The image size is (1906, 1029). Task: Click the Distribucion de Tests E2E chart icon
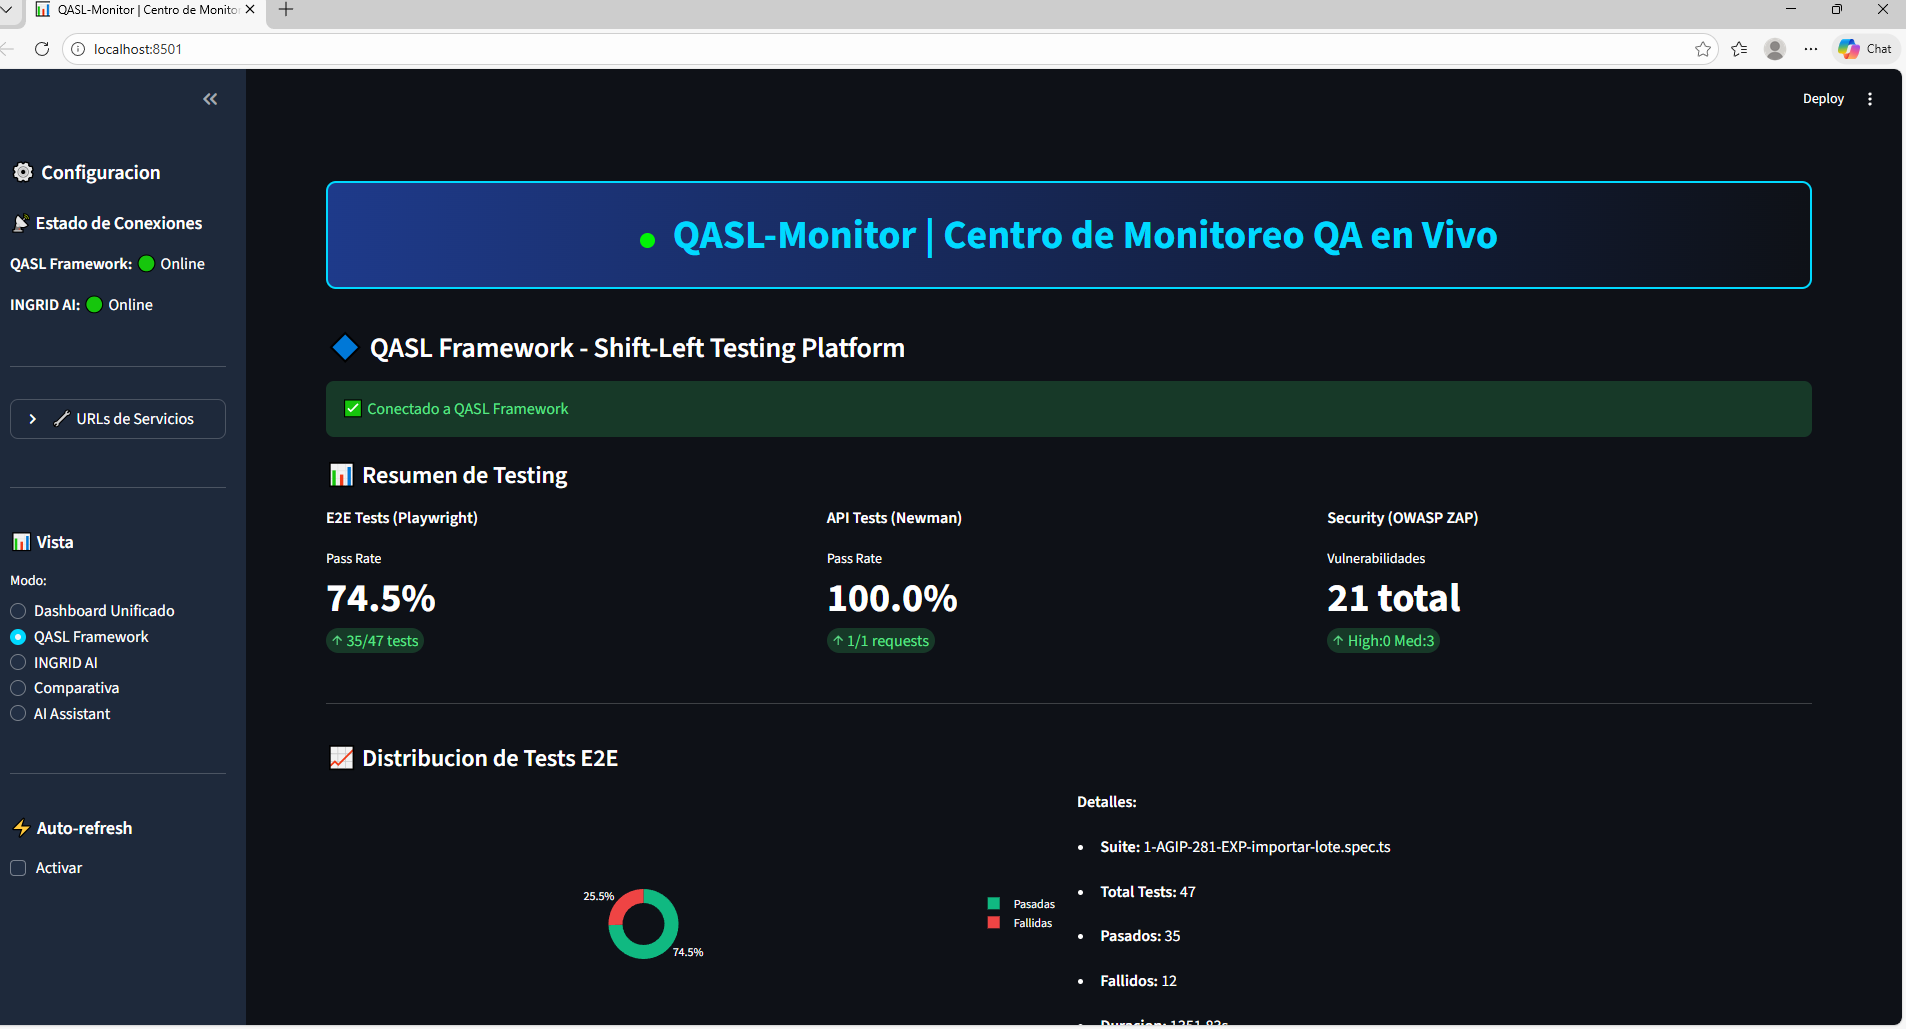tap(341, 757)
